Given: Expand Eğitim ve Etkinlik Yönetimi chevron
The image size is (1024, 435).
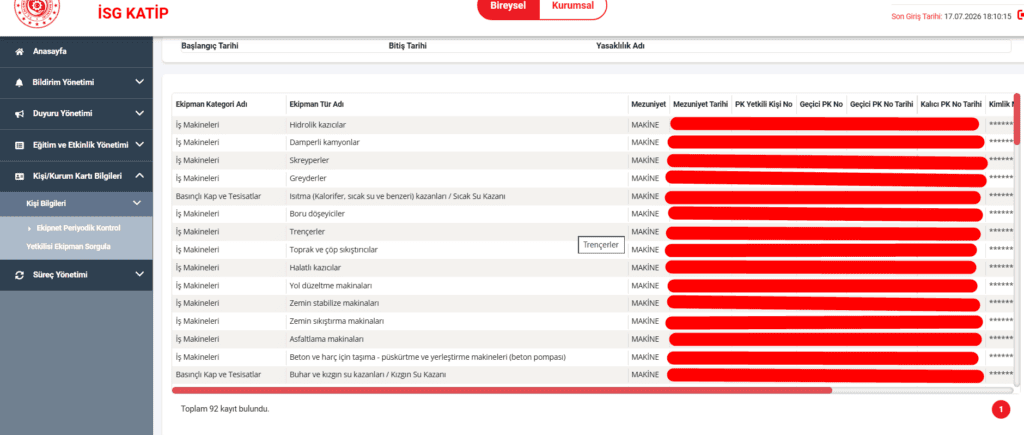Looking at the screenshot, I should pyautogui.click(x=139, y=145).
